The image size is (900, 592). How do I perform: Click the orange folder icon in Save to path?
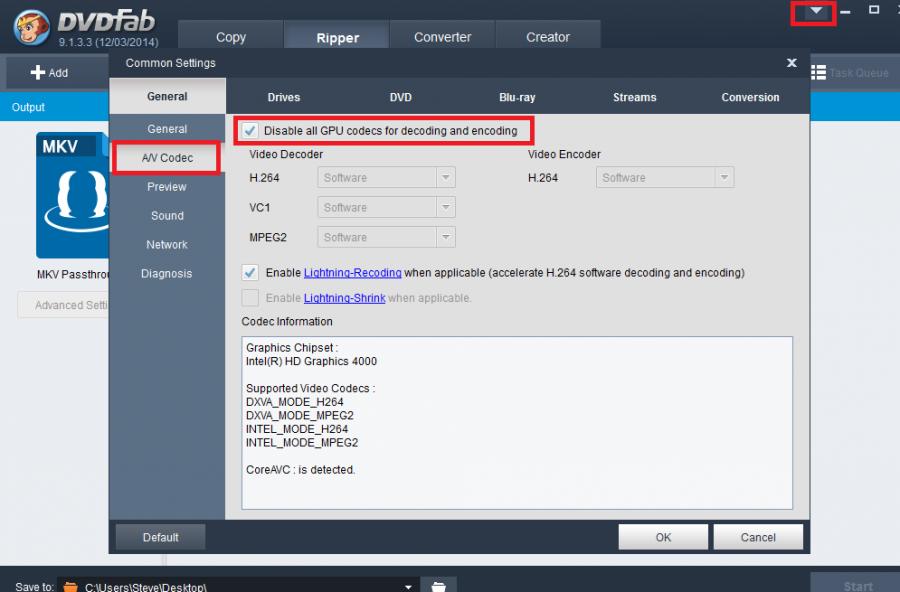(x=71, y=587)
